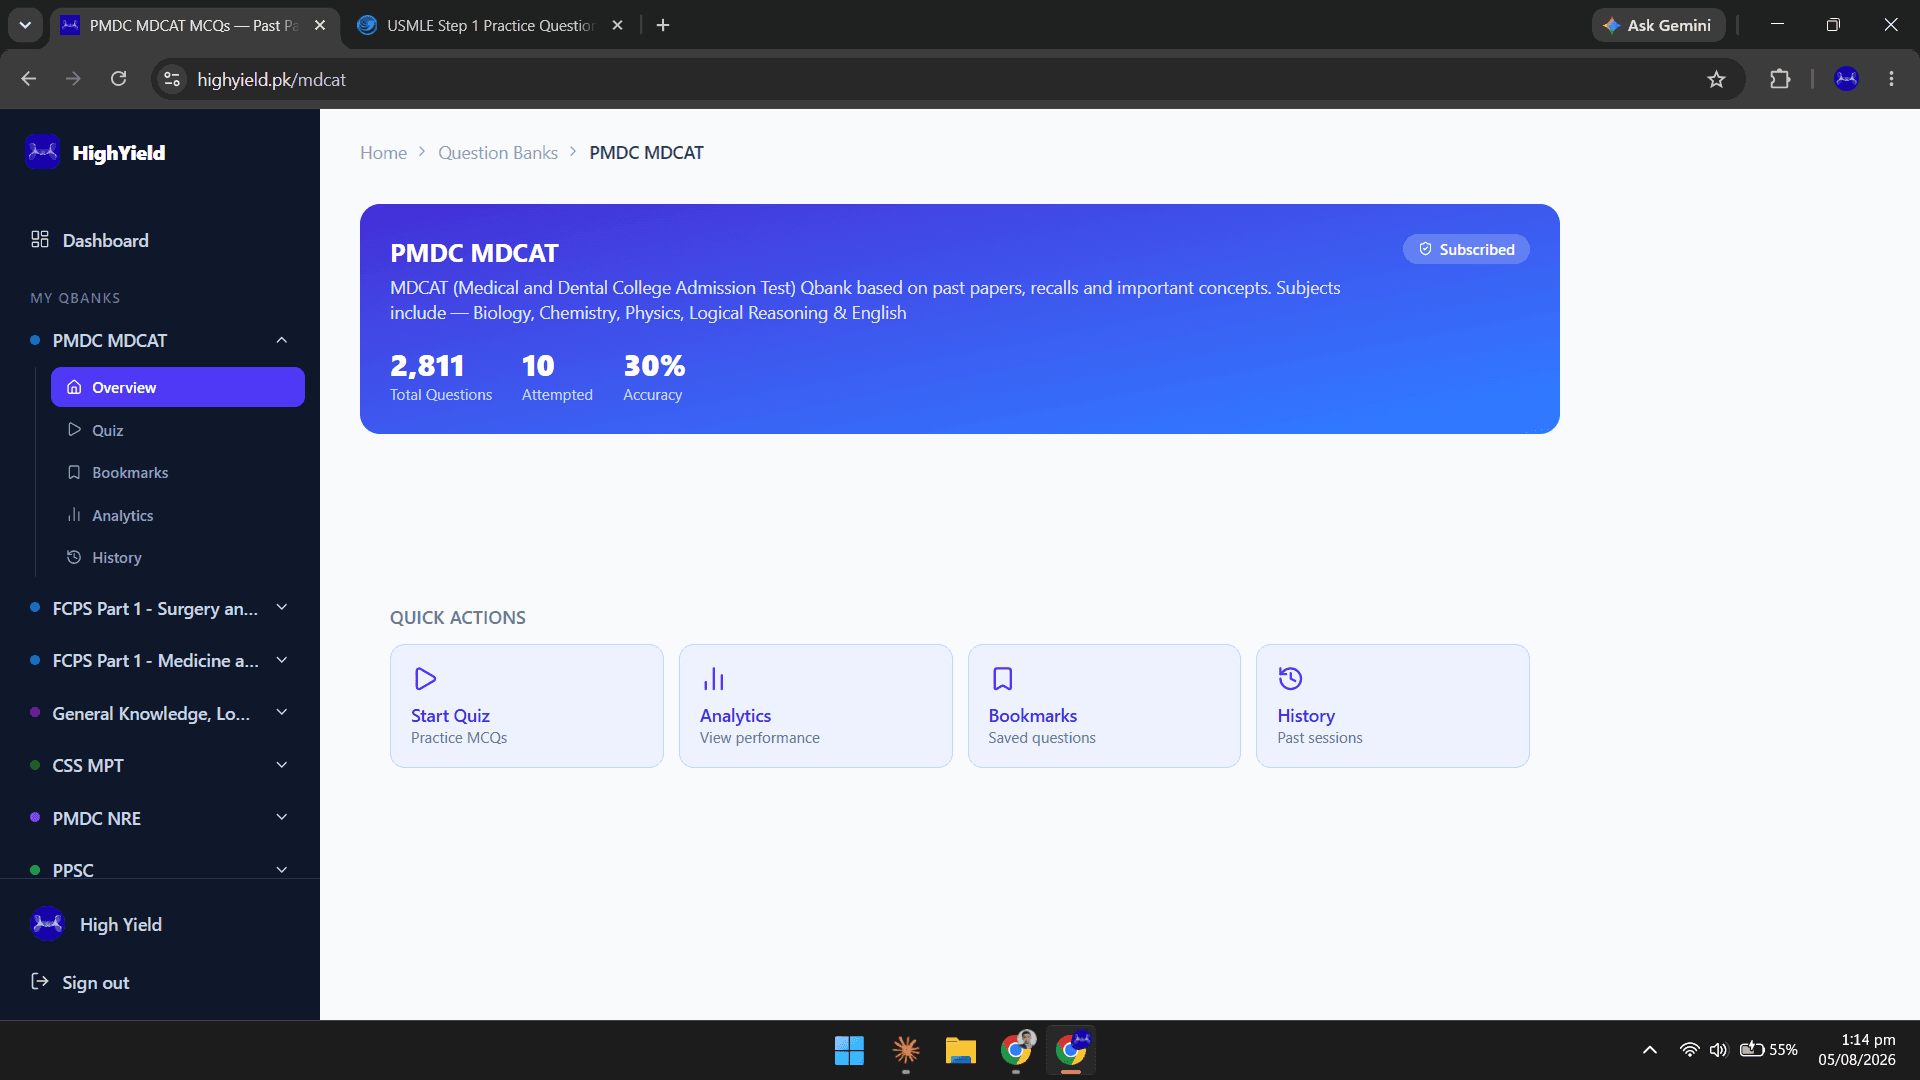Open a new tab with the plus icon
The height and width of the screenshot is (1080, 1920).
(662, 25)
